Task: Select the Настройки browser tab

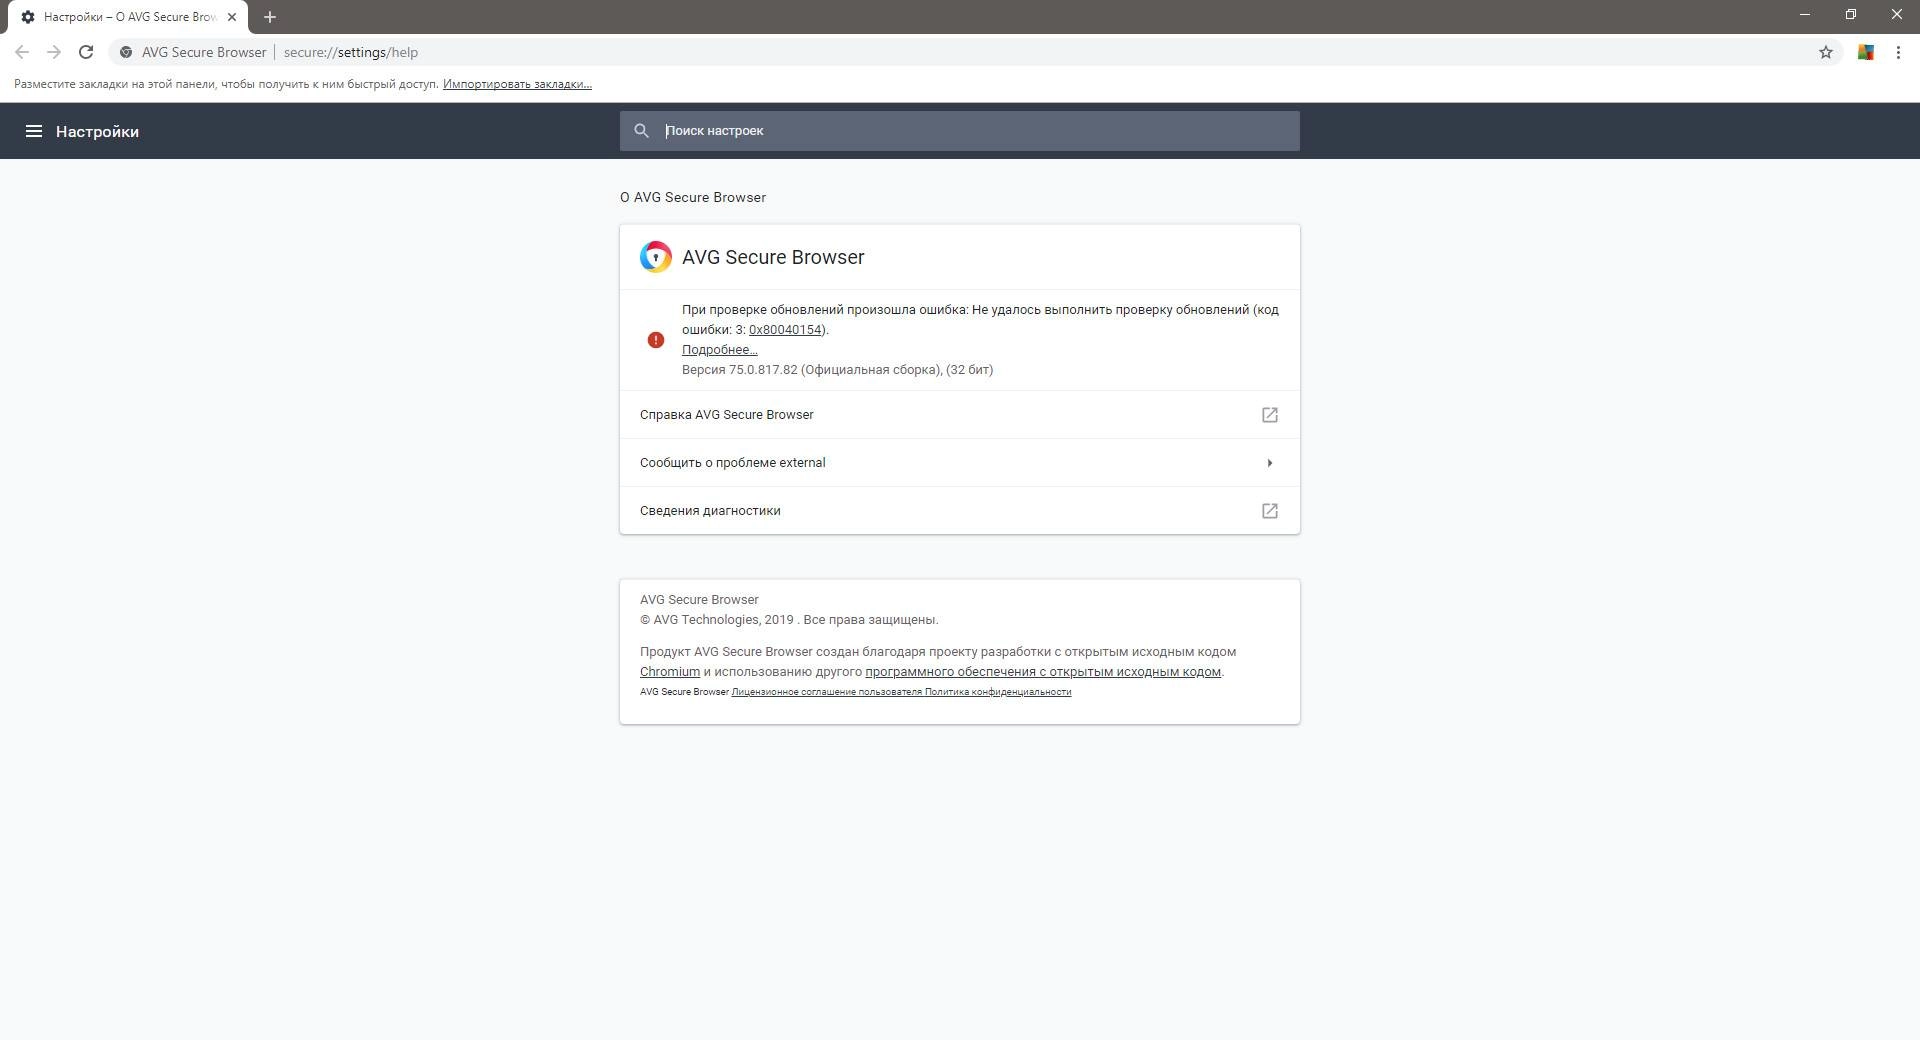Action: click(x=130, y=17)
